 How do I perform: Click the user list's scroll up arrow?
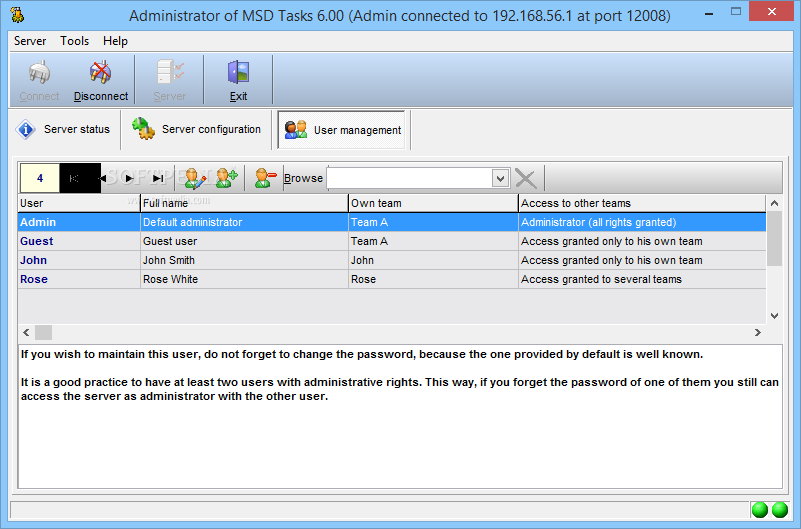[x=774, y=203]
